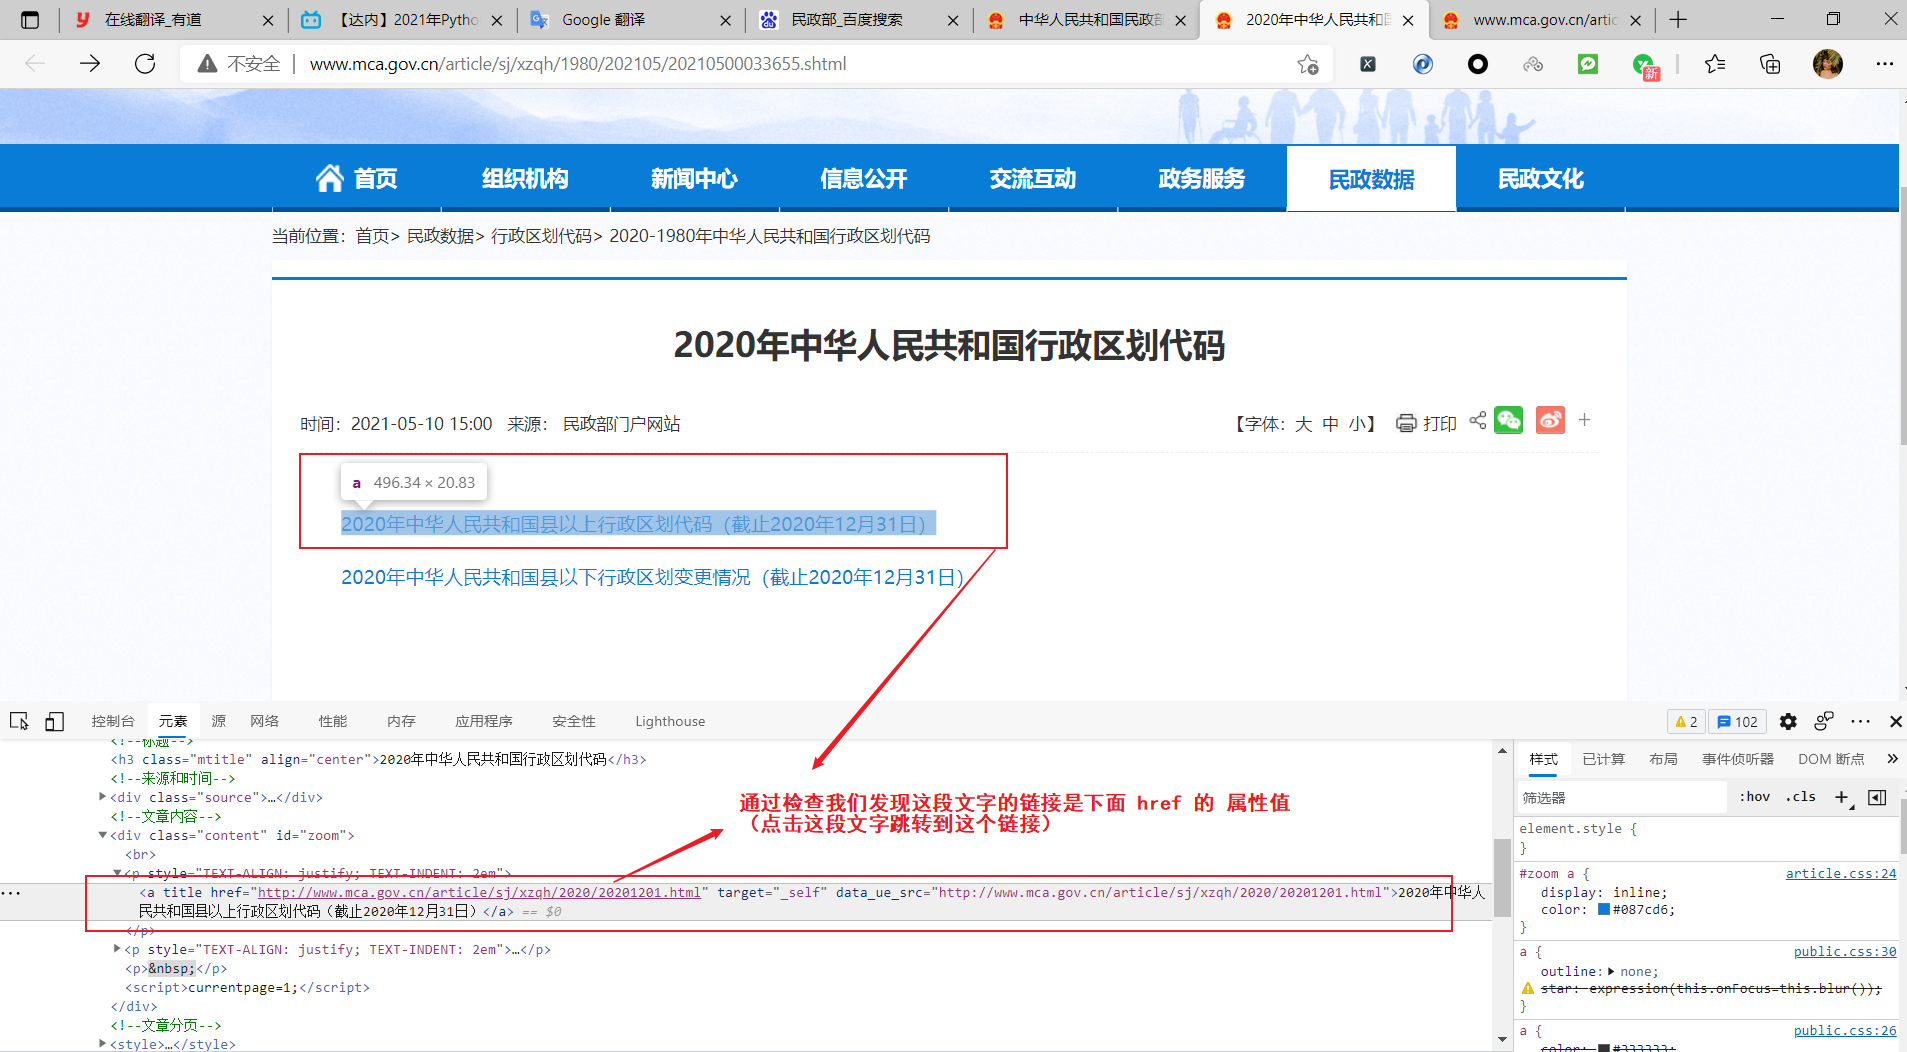Open the DevTools customize feedback icon

1824,721
